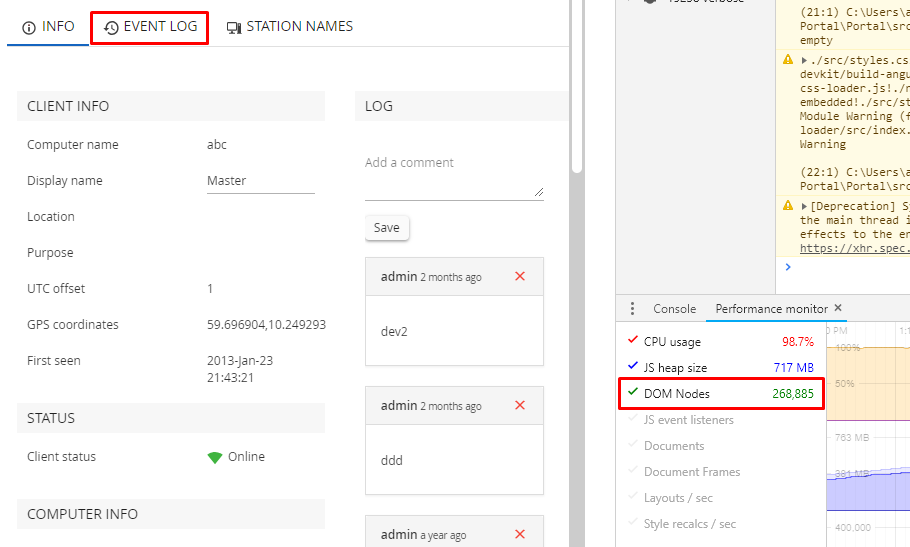The height and width of the screenshot is (547, 910).
Task: Select the Performance monitor drawer tab
Action: [771, 309]
